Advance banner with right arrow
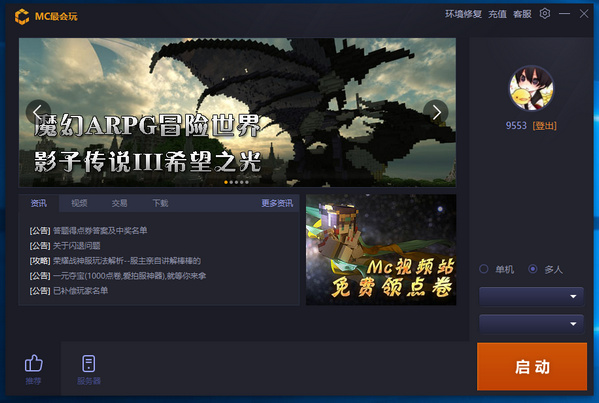This screenshot has height=403, width=599. pyautogui.click(x=436, y=112)
